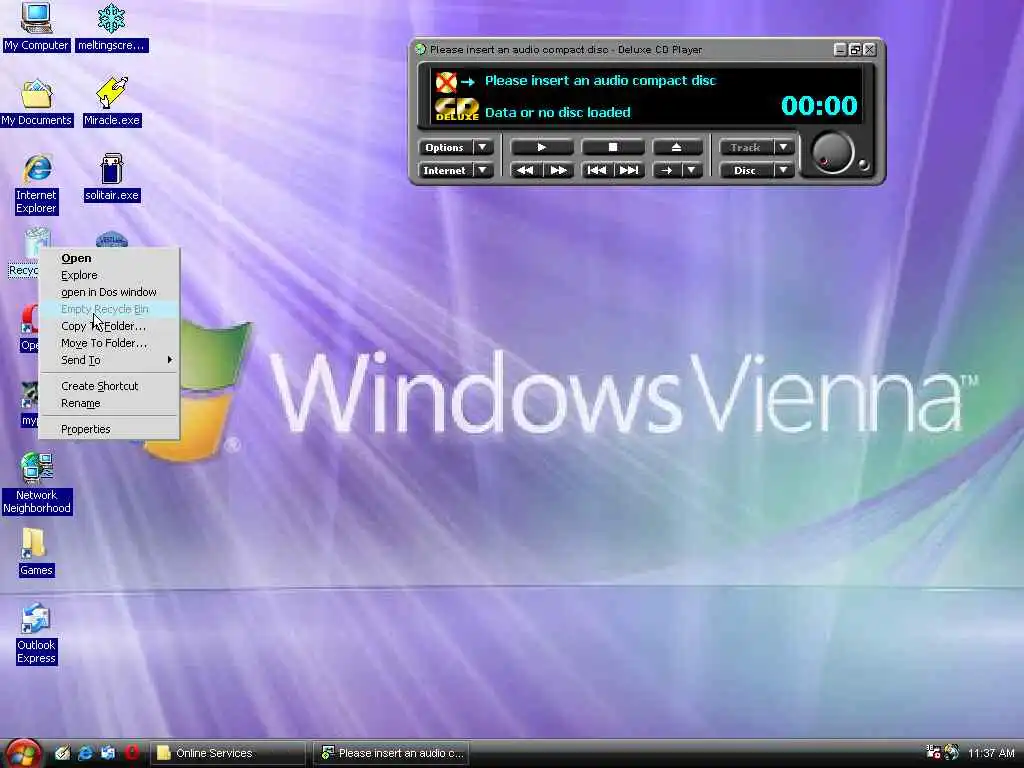Launch Outlook Express from quick launch
Viewport: 1024px width, 768px height.
pyautogui.click(x=108, y=753)
